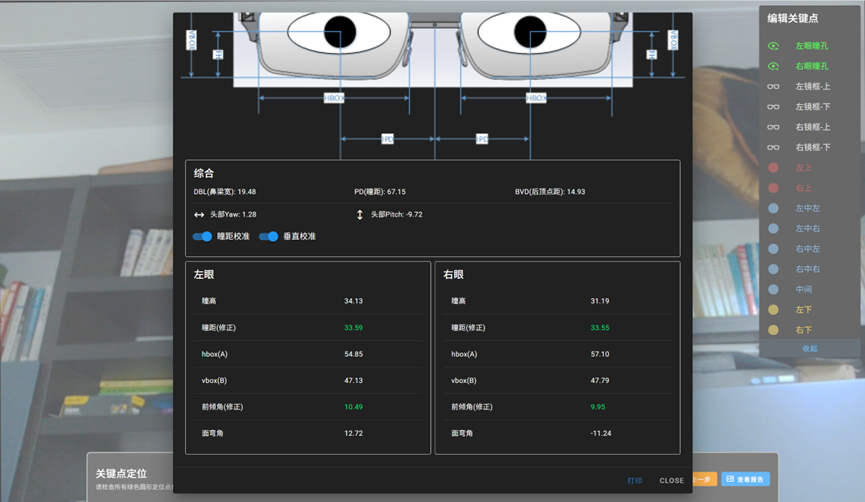Screen dimensions: 865x502
Task: Click the 左眼 section heading
Action: coord(204,275)
